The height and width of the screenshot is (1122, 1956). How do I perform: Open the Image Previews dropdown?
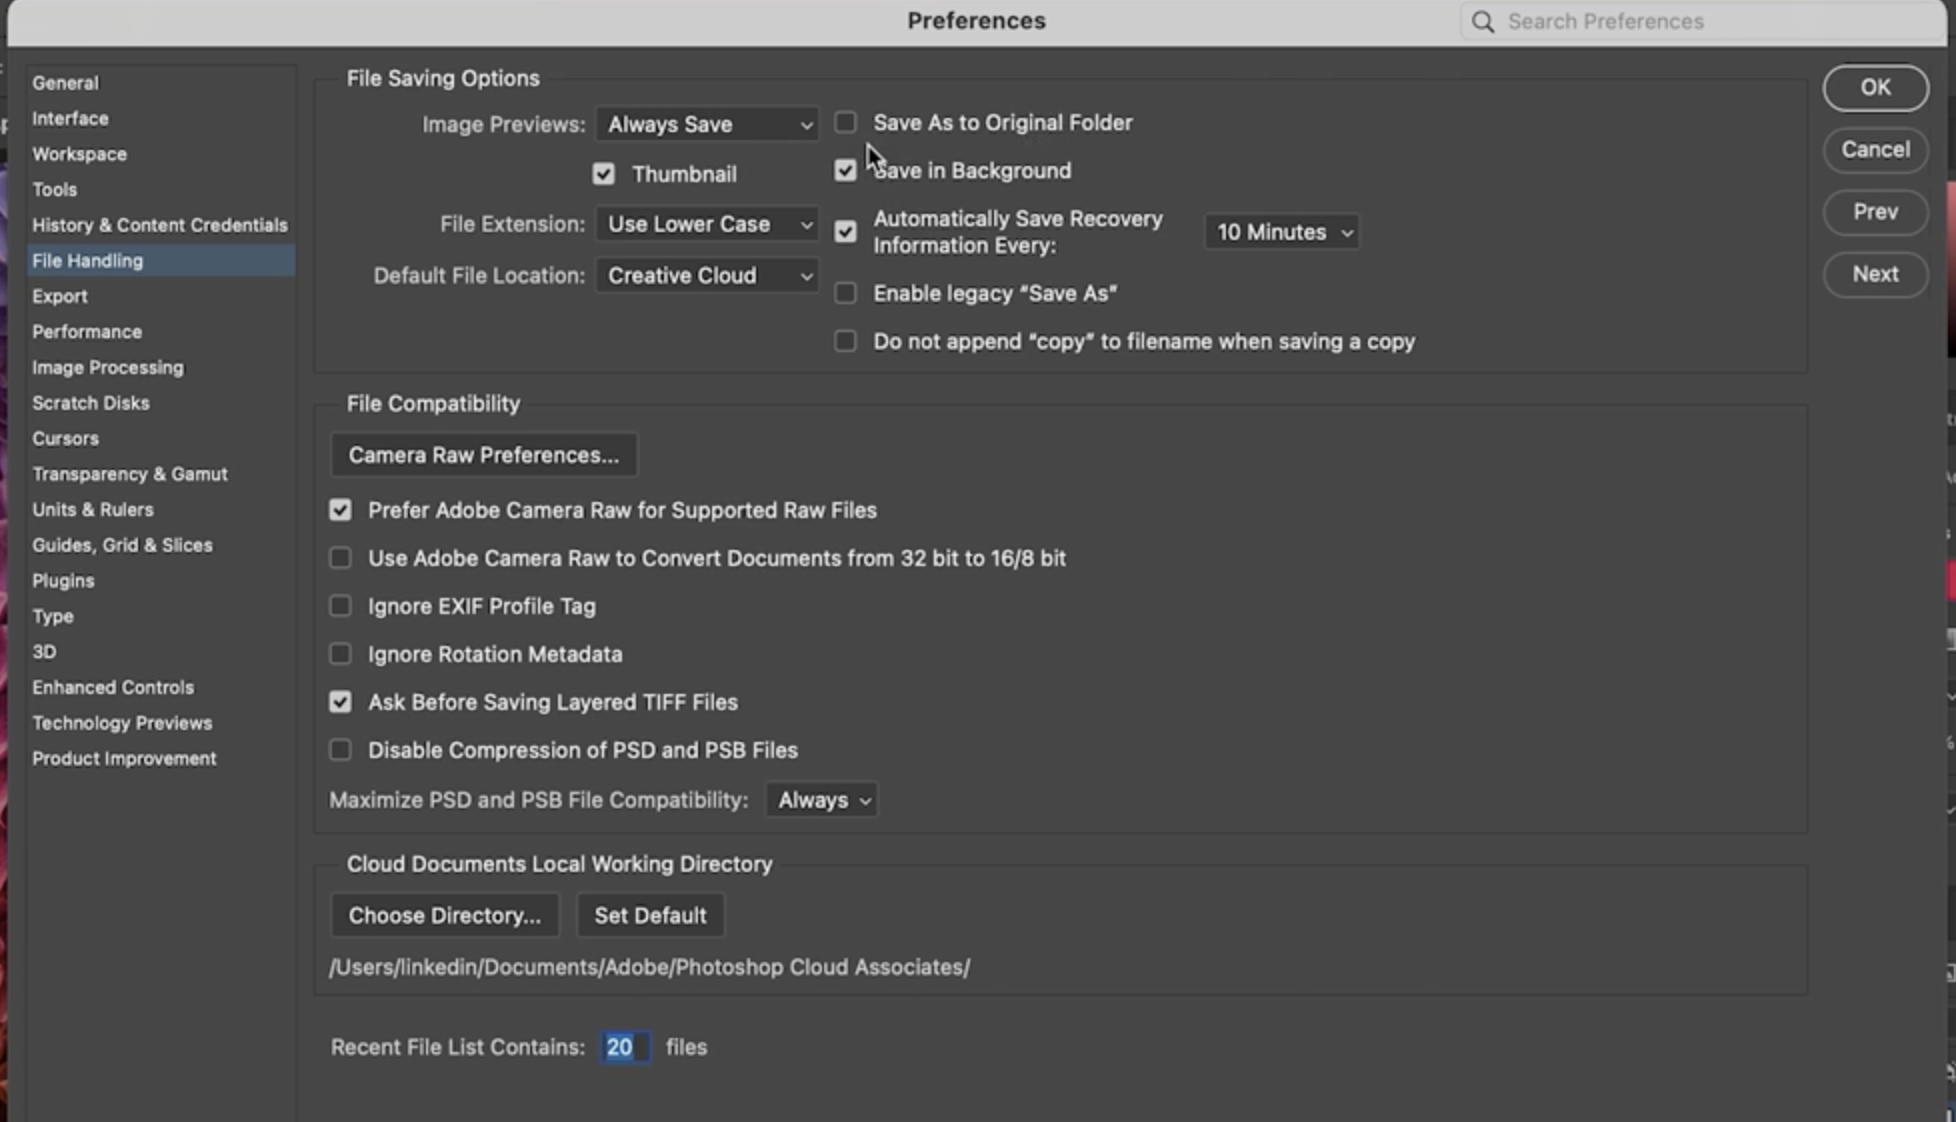tap(707, 125)
